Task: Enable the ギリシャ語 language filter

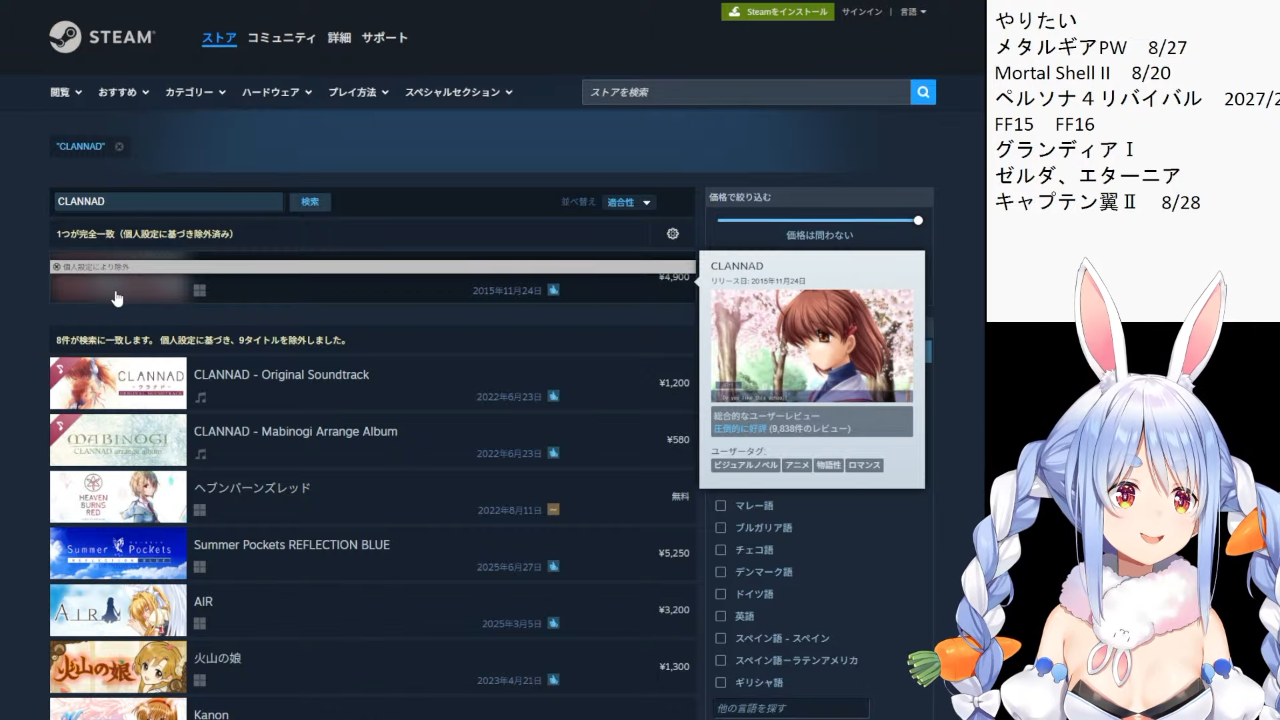Action: point(720,682)
